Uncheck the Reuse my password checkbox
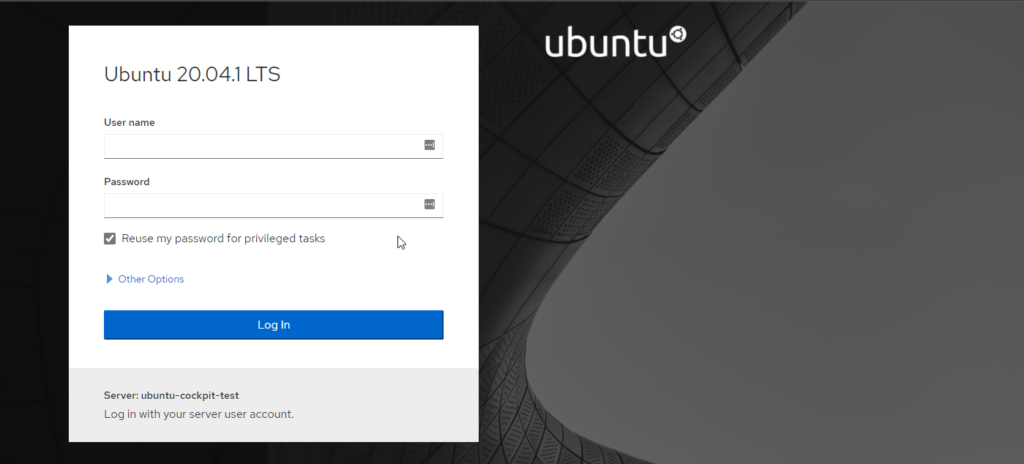The image size is (1024, 464). coord(110,239)
